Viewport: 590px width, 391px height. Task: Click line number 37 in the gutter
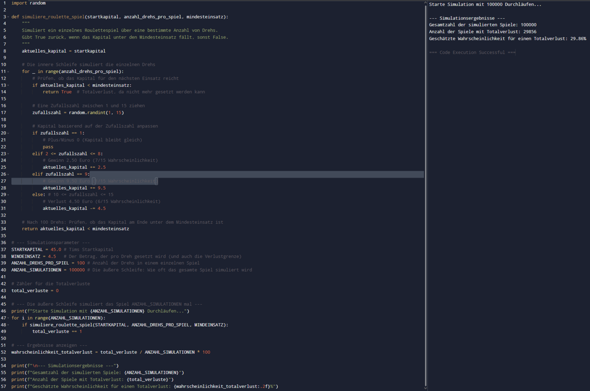click(3, 250)
